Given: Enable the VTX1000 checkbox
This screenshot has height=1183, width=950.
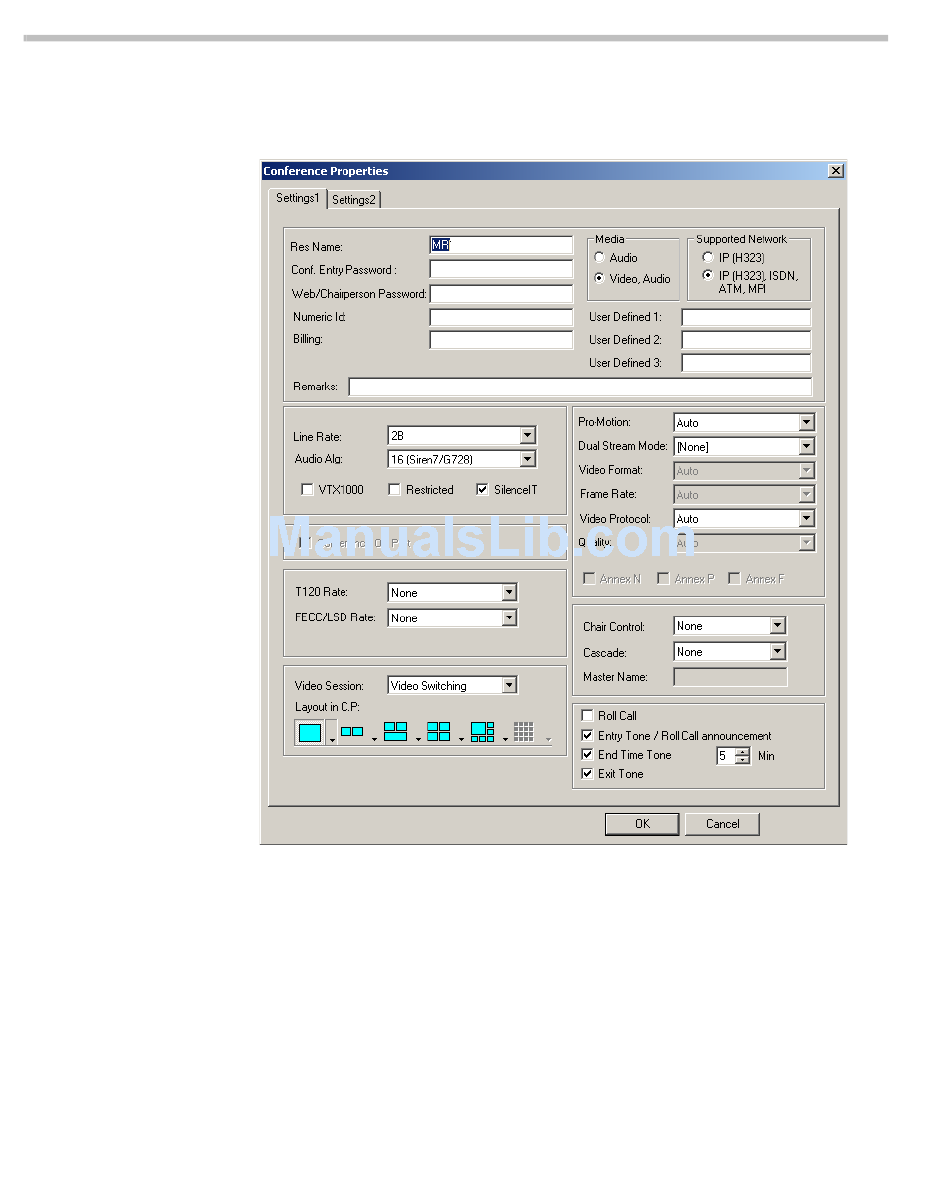Looking at the screenshot, I should (307, 490).
